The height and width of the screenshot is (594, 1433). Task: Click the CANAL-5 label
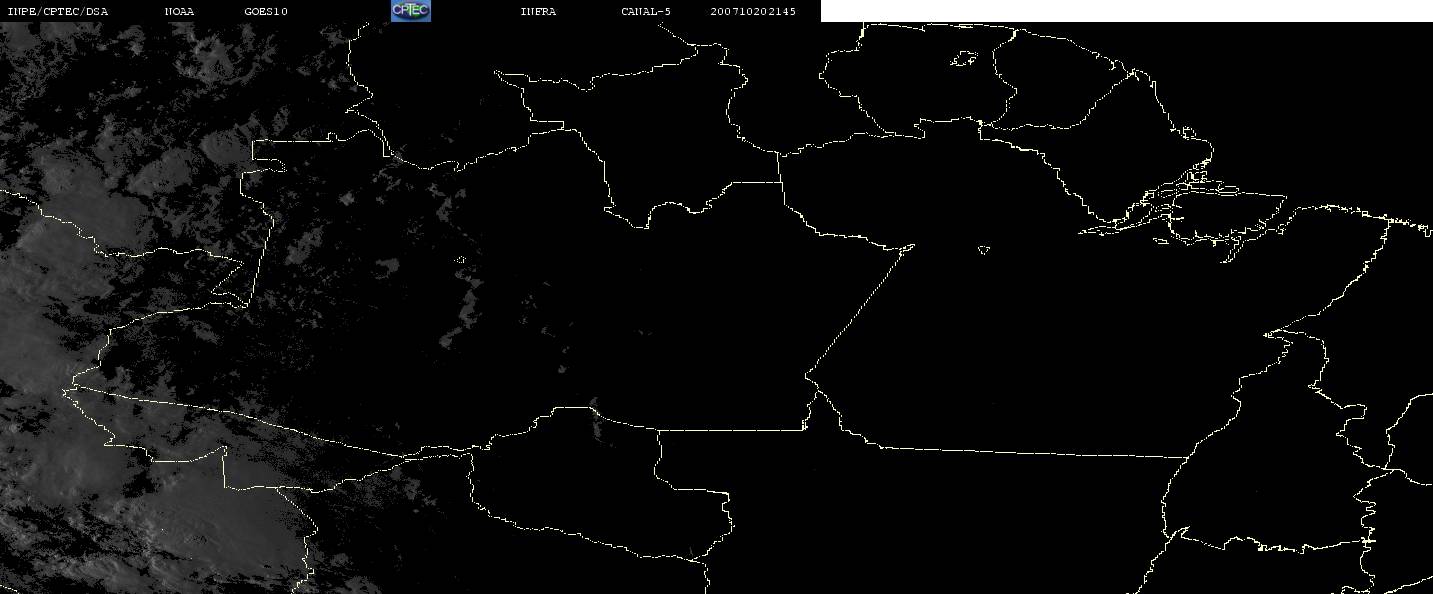[646, 11]
